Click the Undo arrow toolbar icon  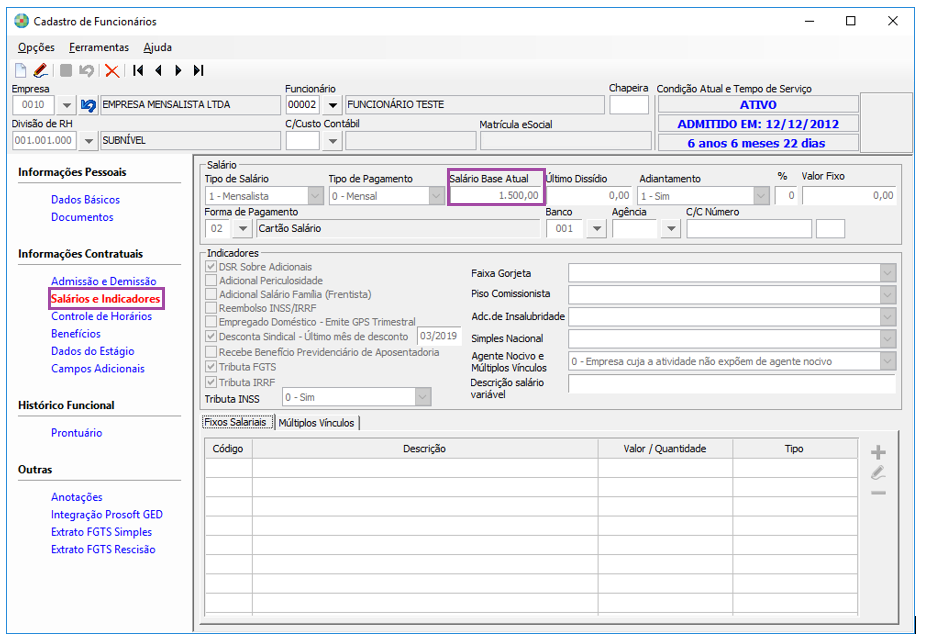[86, 70]
